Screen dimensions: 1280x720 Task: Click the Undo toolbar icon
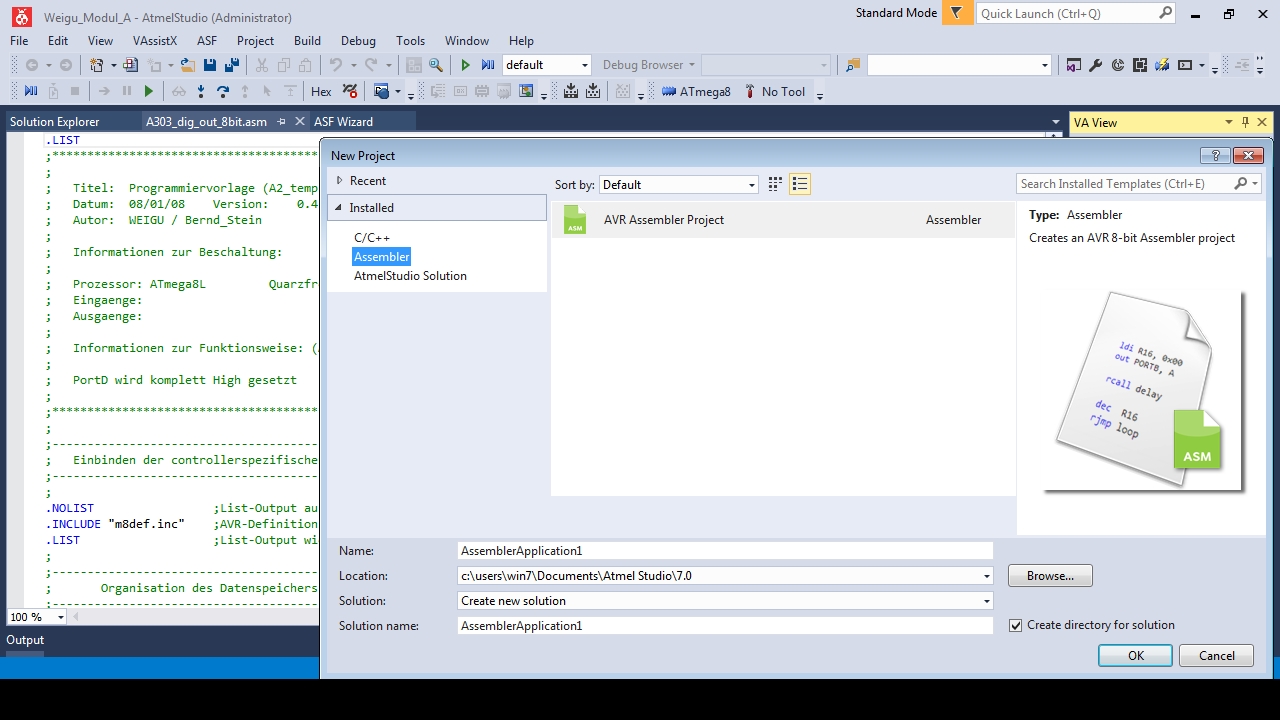[x=336, y=65]
